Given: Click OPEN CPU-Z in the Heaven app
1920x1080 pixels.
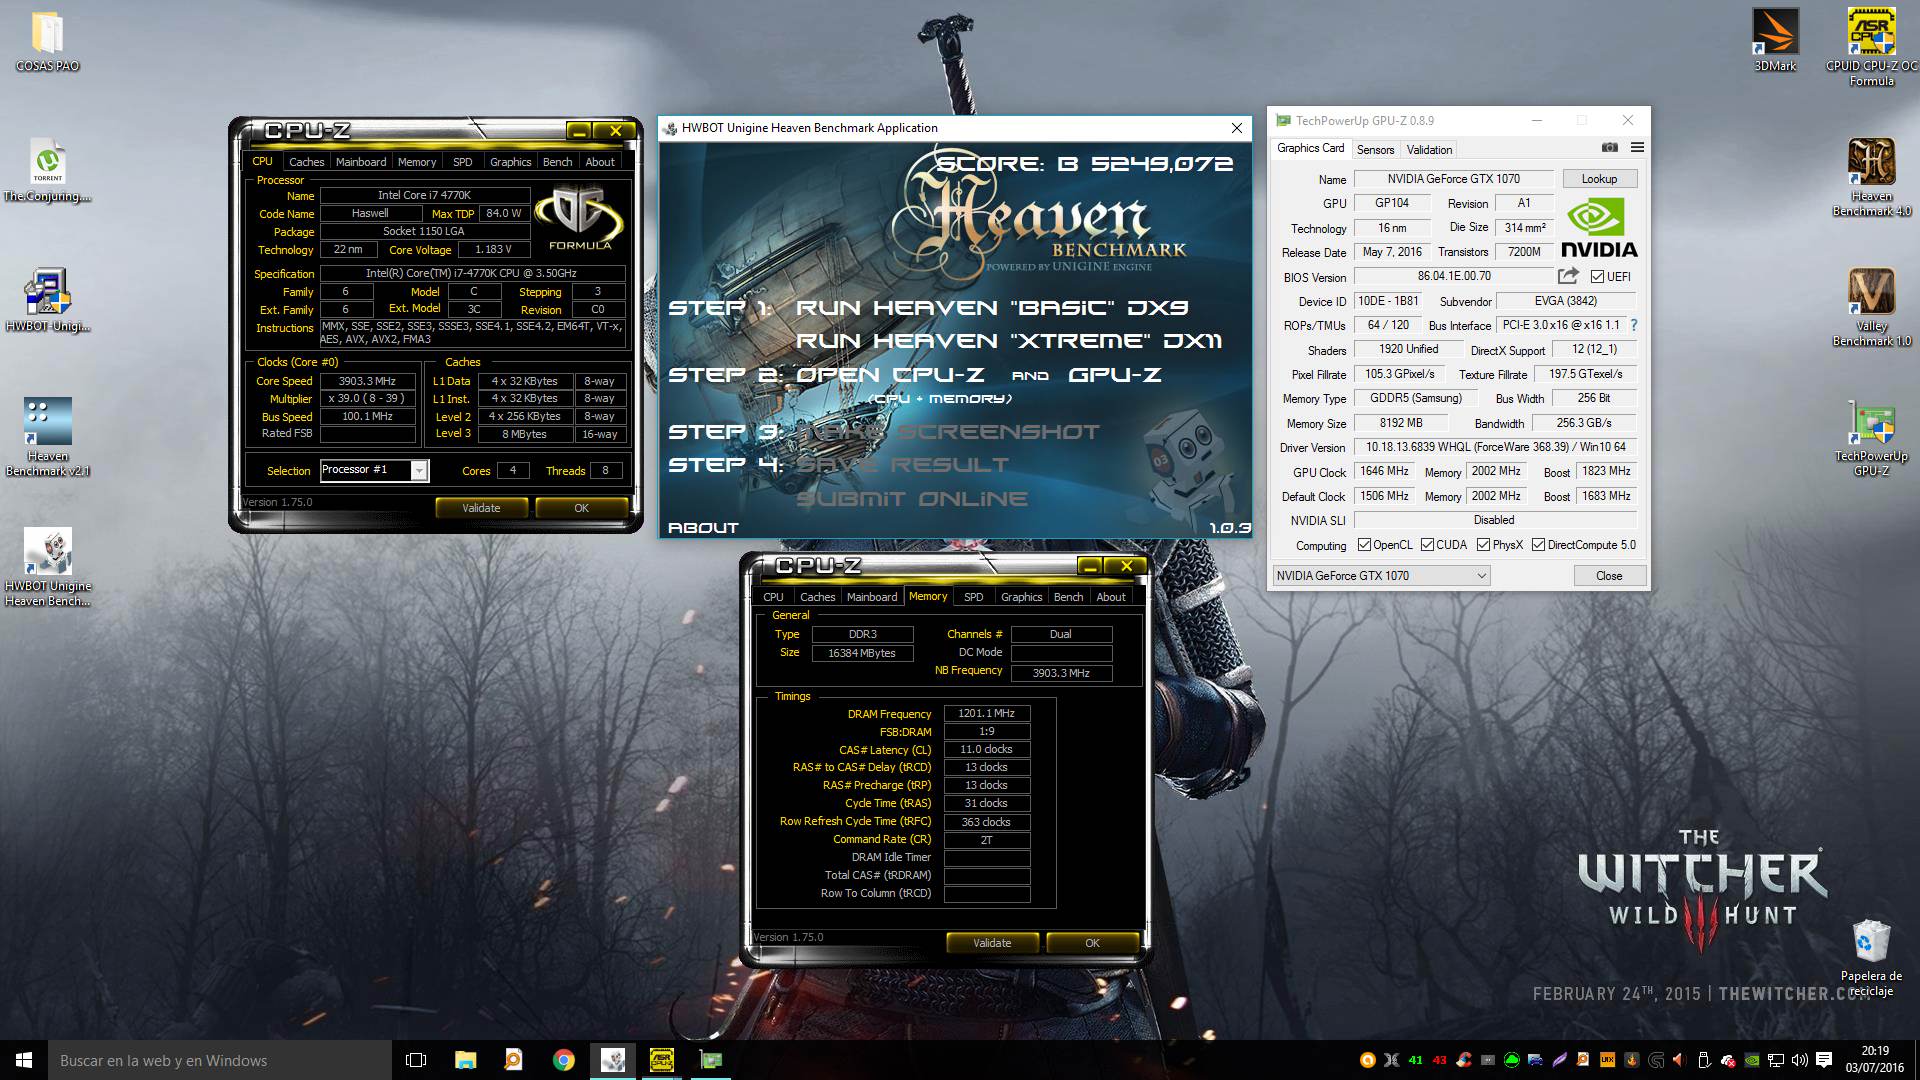Looking at the screenshot, I should pos(890,375).
